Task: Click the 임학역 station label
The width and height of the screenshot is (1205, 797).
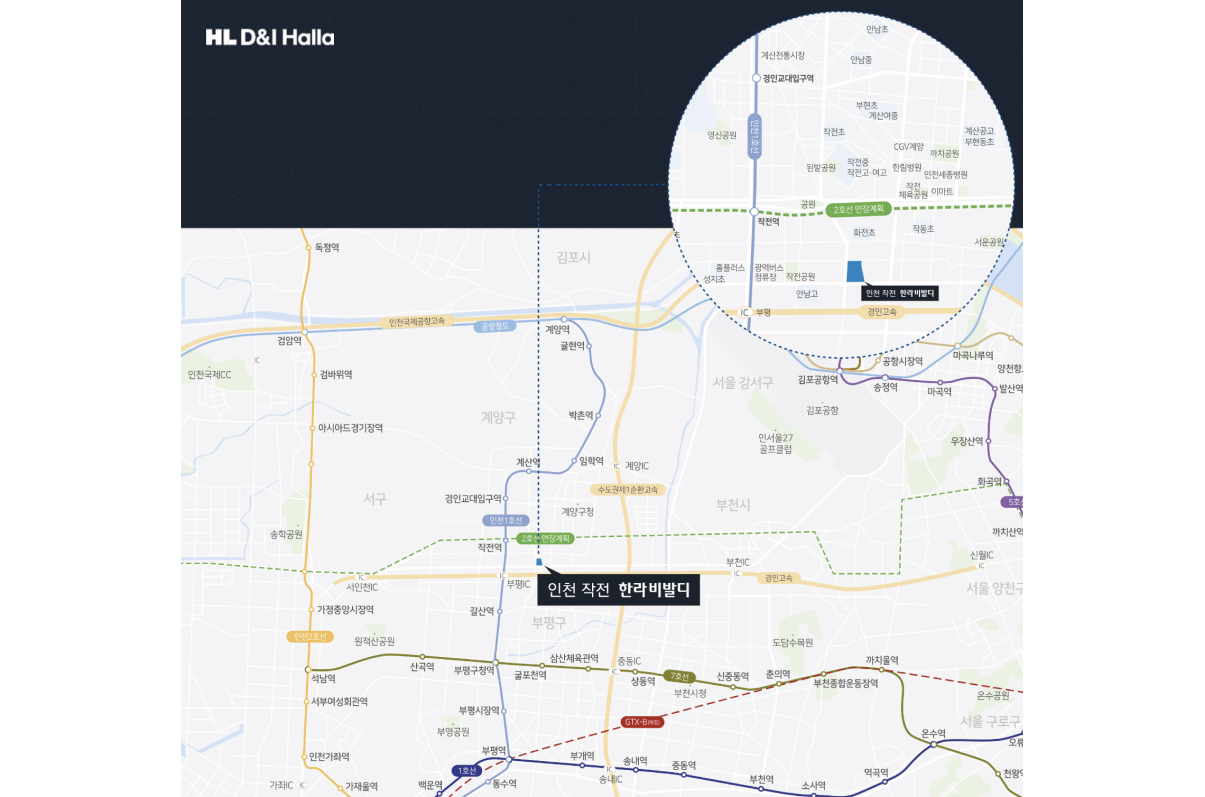Action: pyautogui.click(x=591, y=461)
